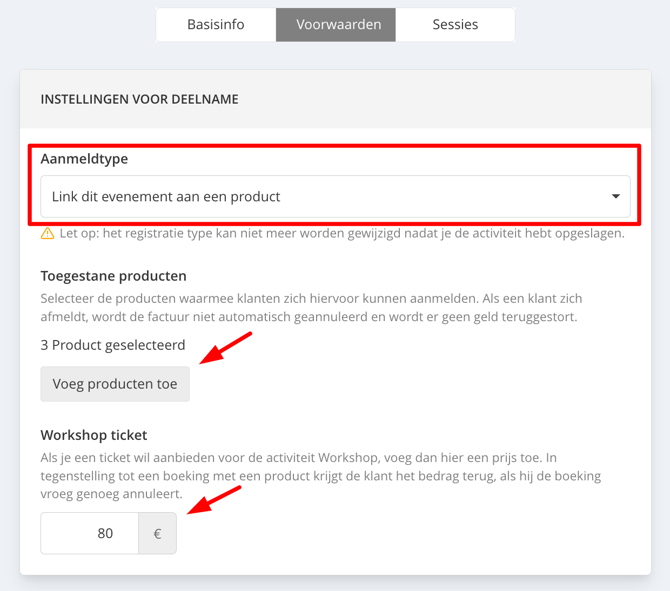The height and width of the screenshot is (591, 670).
Task: Open the Sessies tab
Action: coord(455,24)
